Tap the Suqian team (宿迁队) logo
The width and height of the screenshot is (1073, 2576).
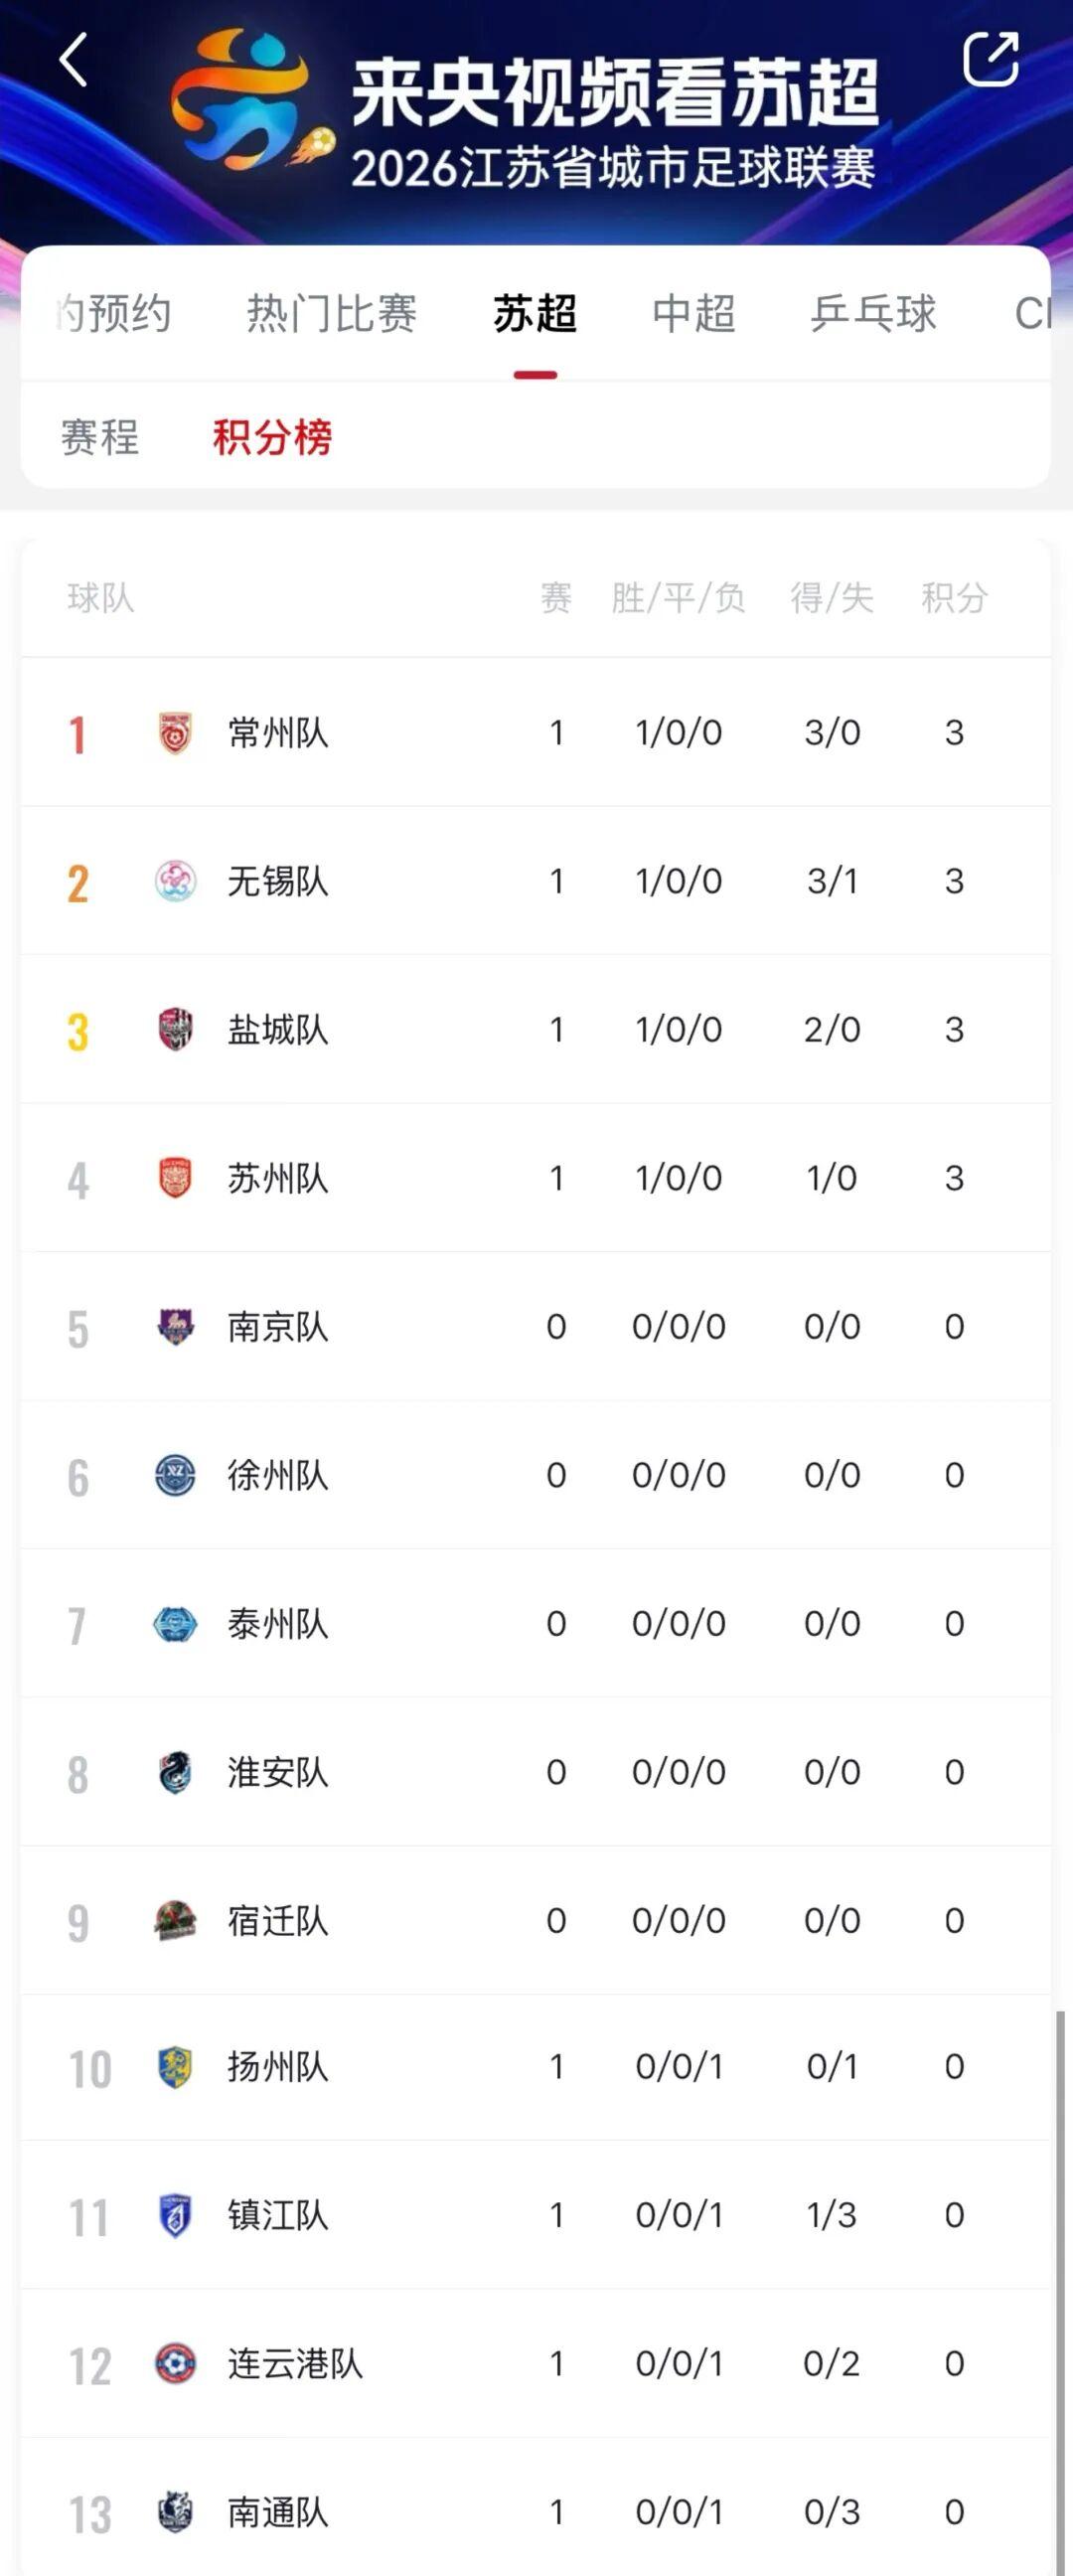(x=175, y=1920)
